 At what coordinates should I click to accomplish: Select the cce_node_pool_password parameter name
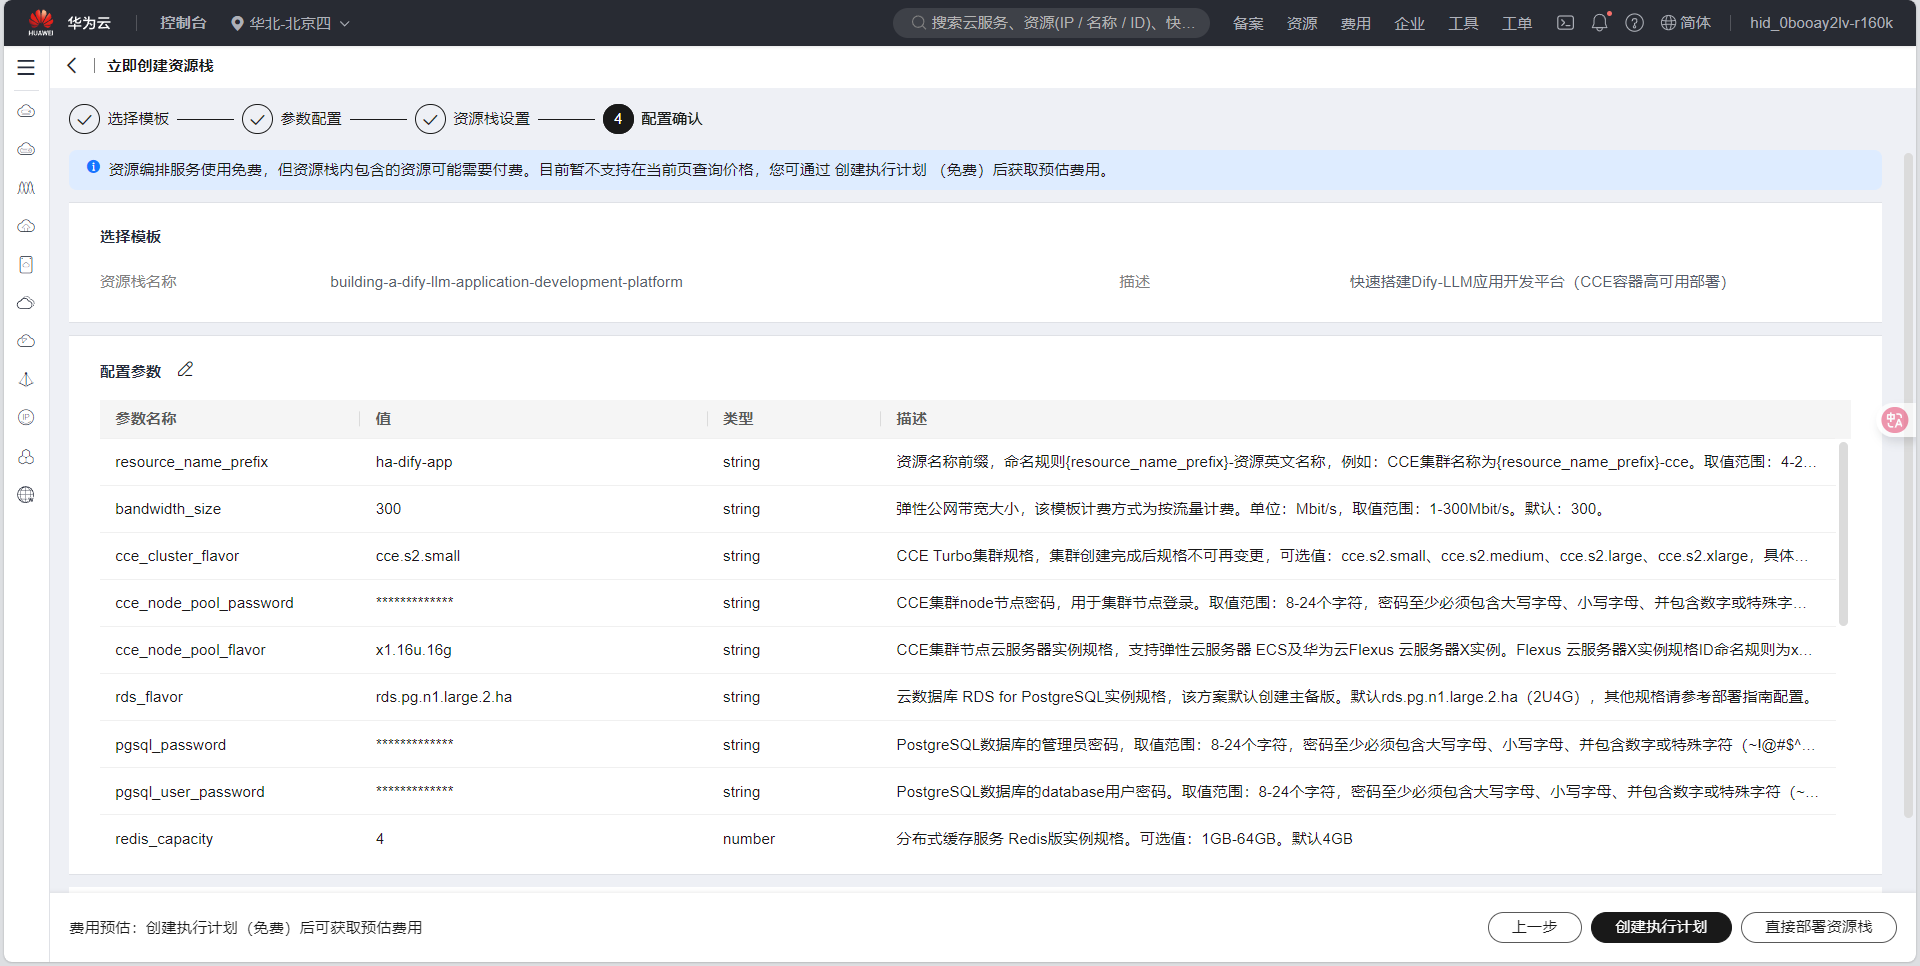pyautogui.click(x=205, y=603)
